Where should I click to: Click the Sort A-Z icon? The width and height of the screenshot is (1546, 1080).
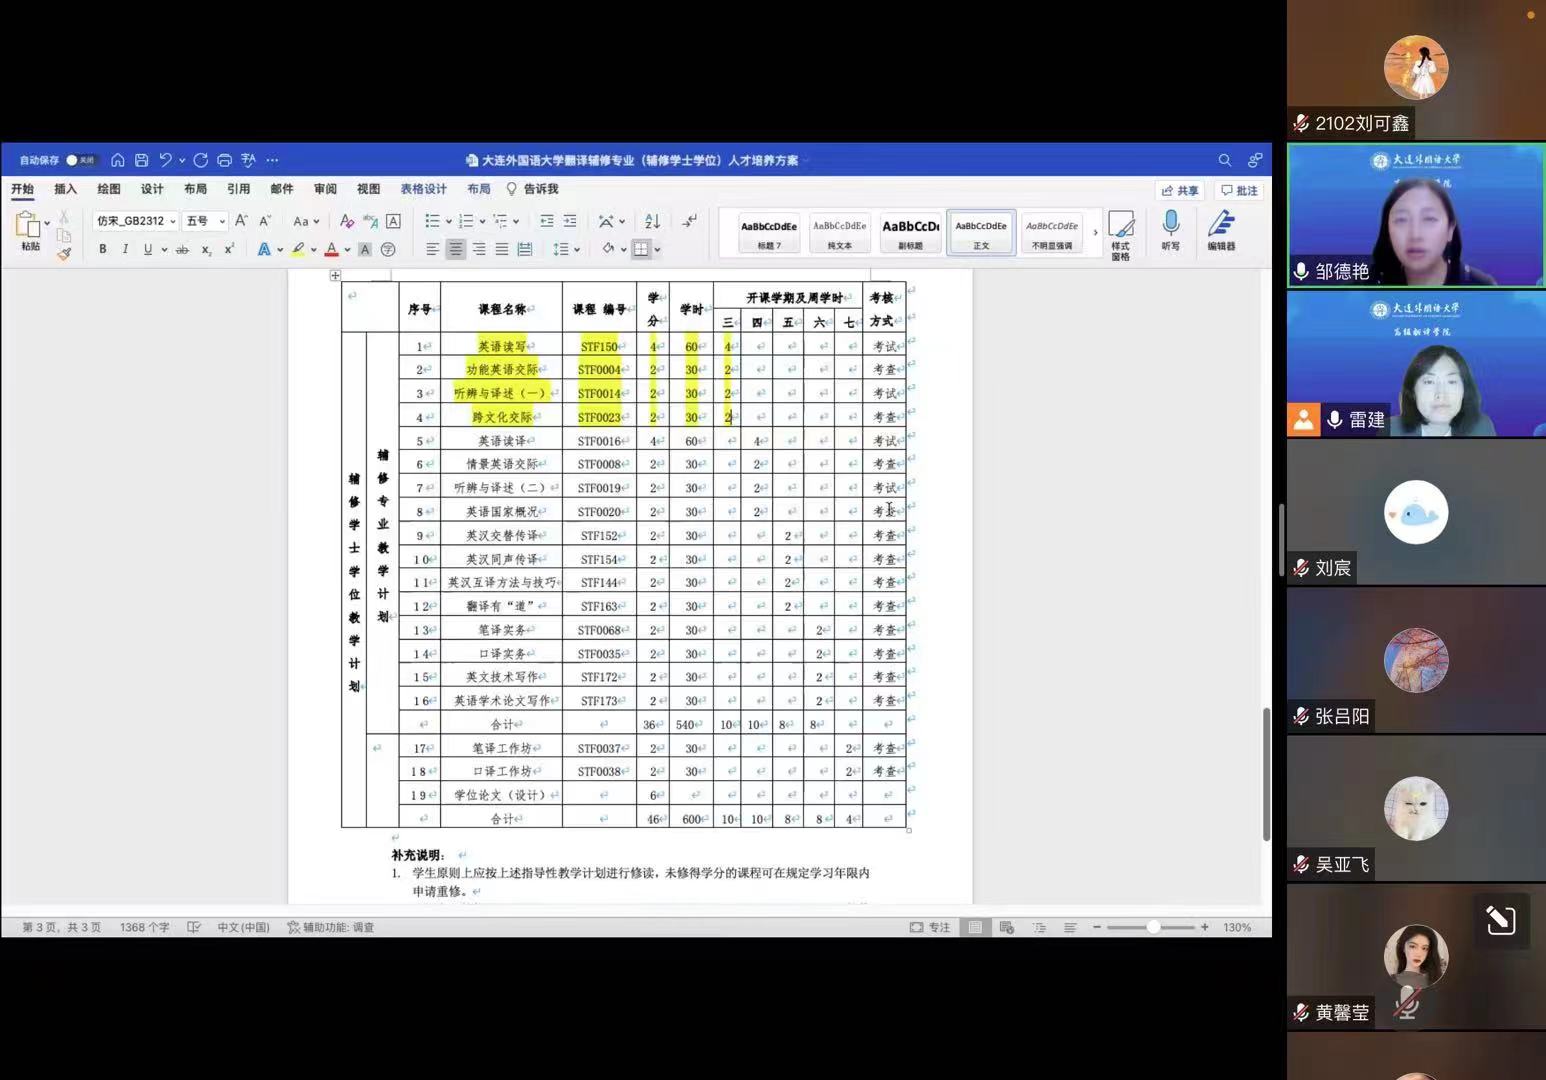(x=652, y=221)
